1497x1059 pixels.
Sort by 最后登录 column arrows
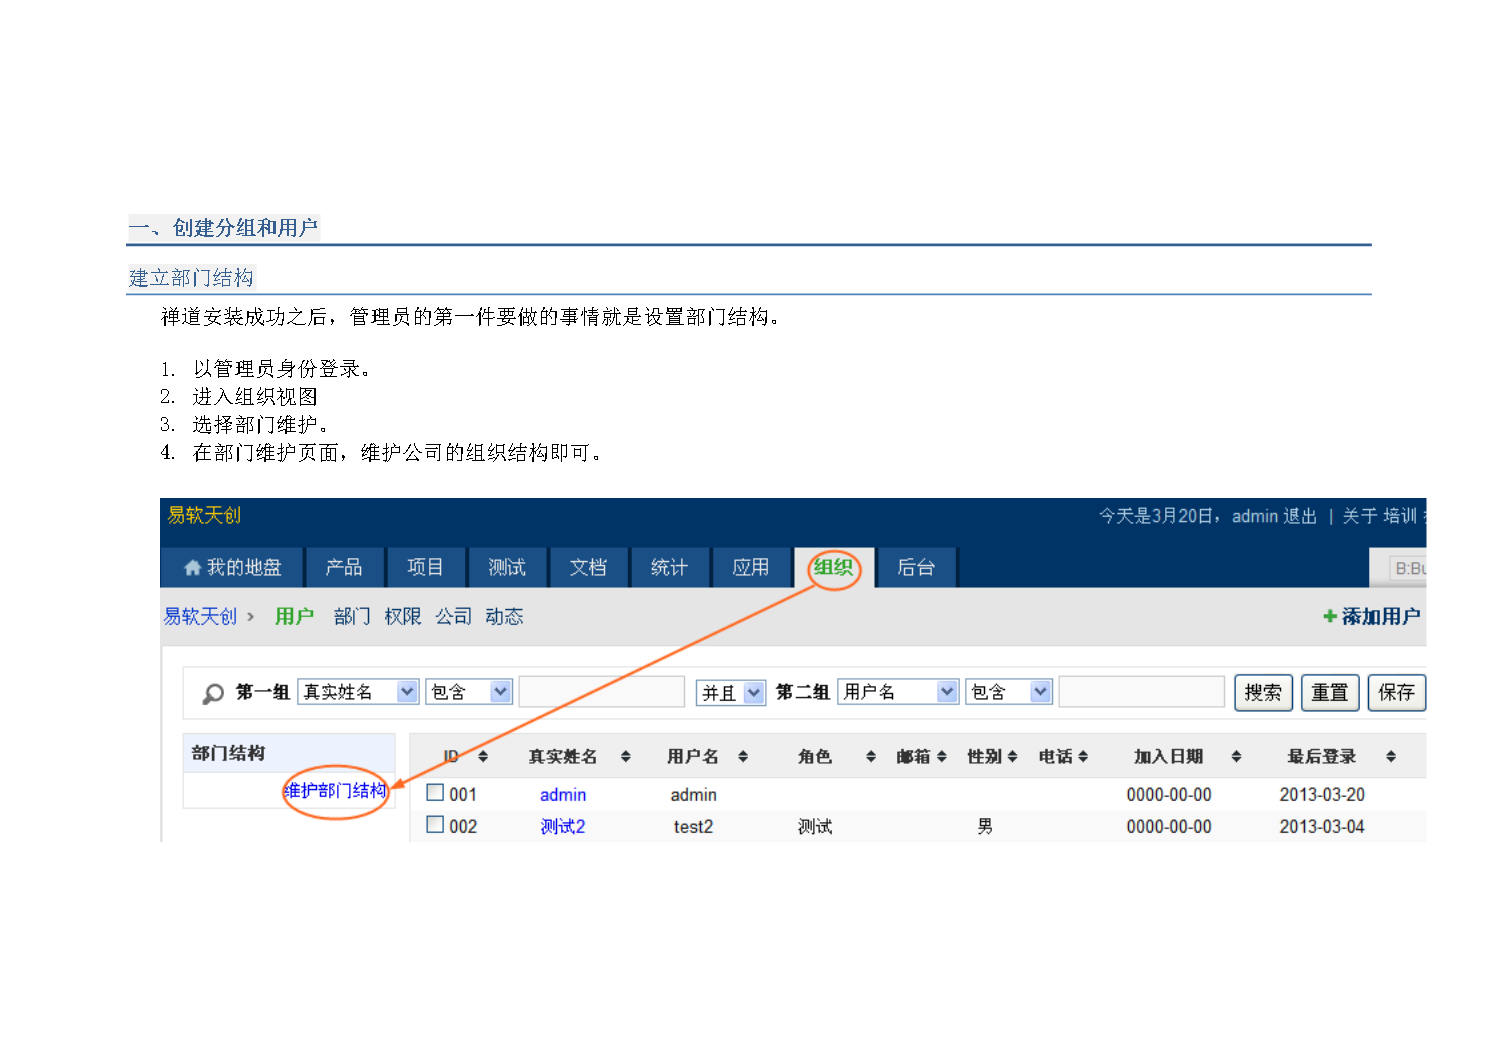pyautogui.click(x=1391, y=757)
